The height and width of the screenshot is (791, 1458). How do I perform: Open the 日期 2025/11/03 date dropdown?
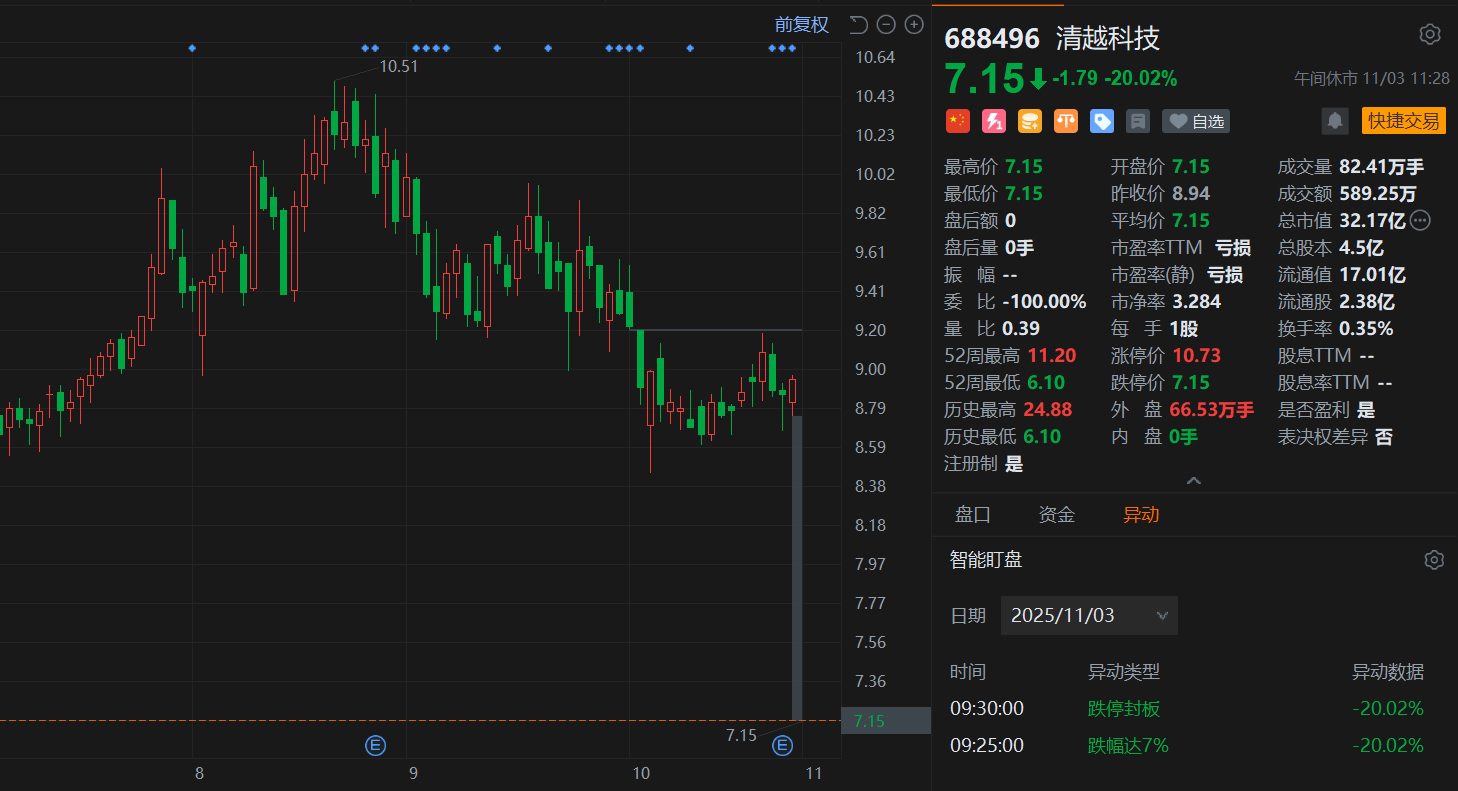point(1089,615)
